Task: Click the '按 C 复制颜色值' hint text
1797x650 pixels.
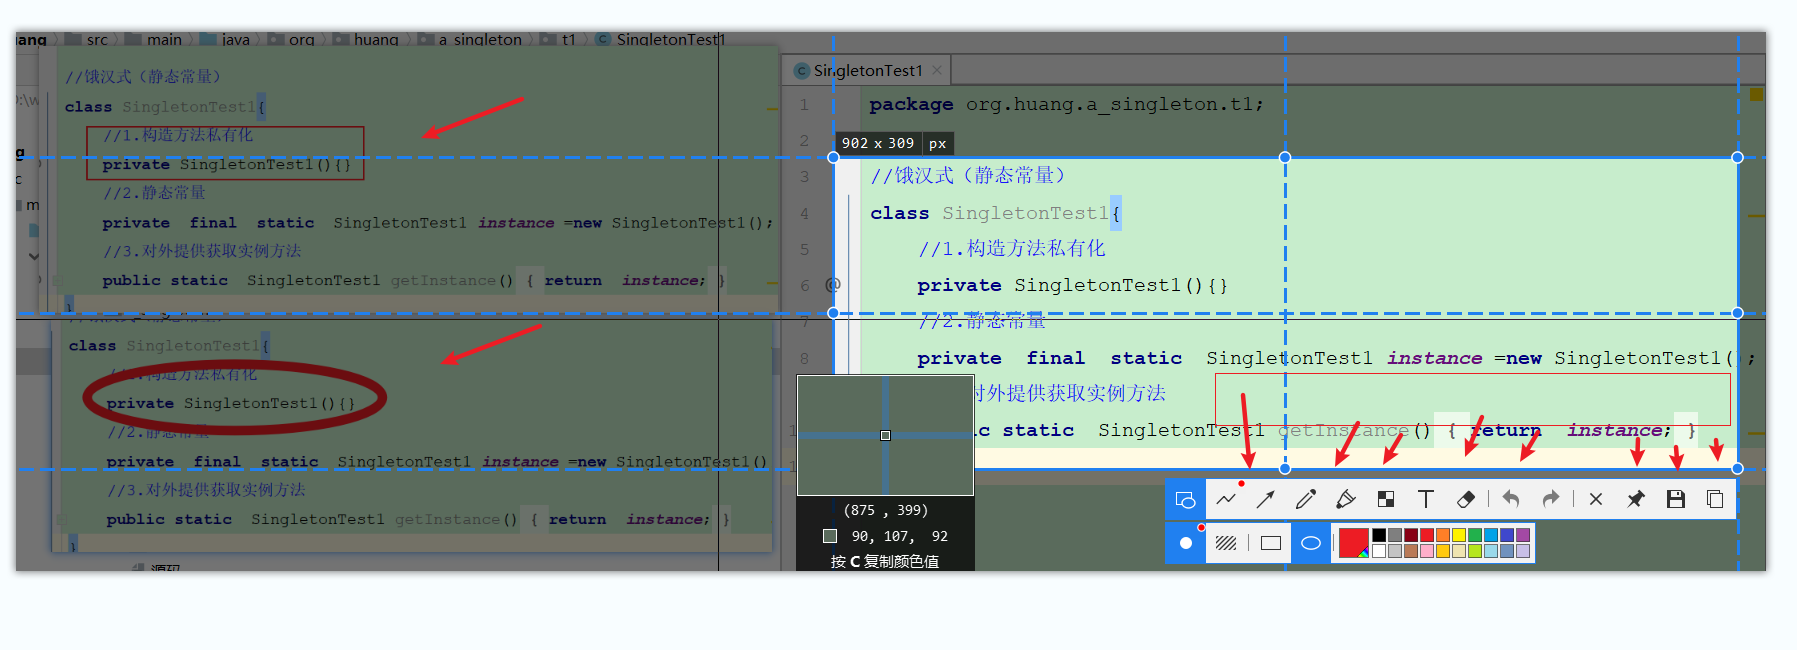Action: pos(885,561)
